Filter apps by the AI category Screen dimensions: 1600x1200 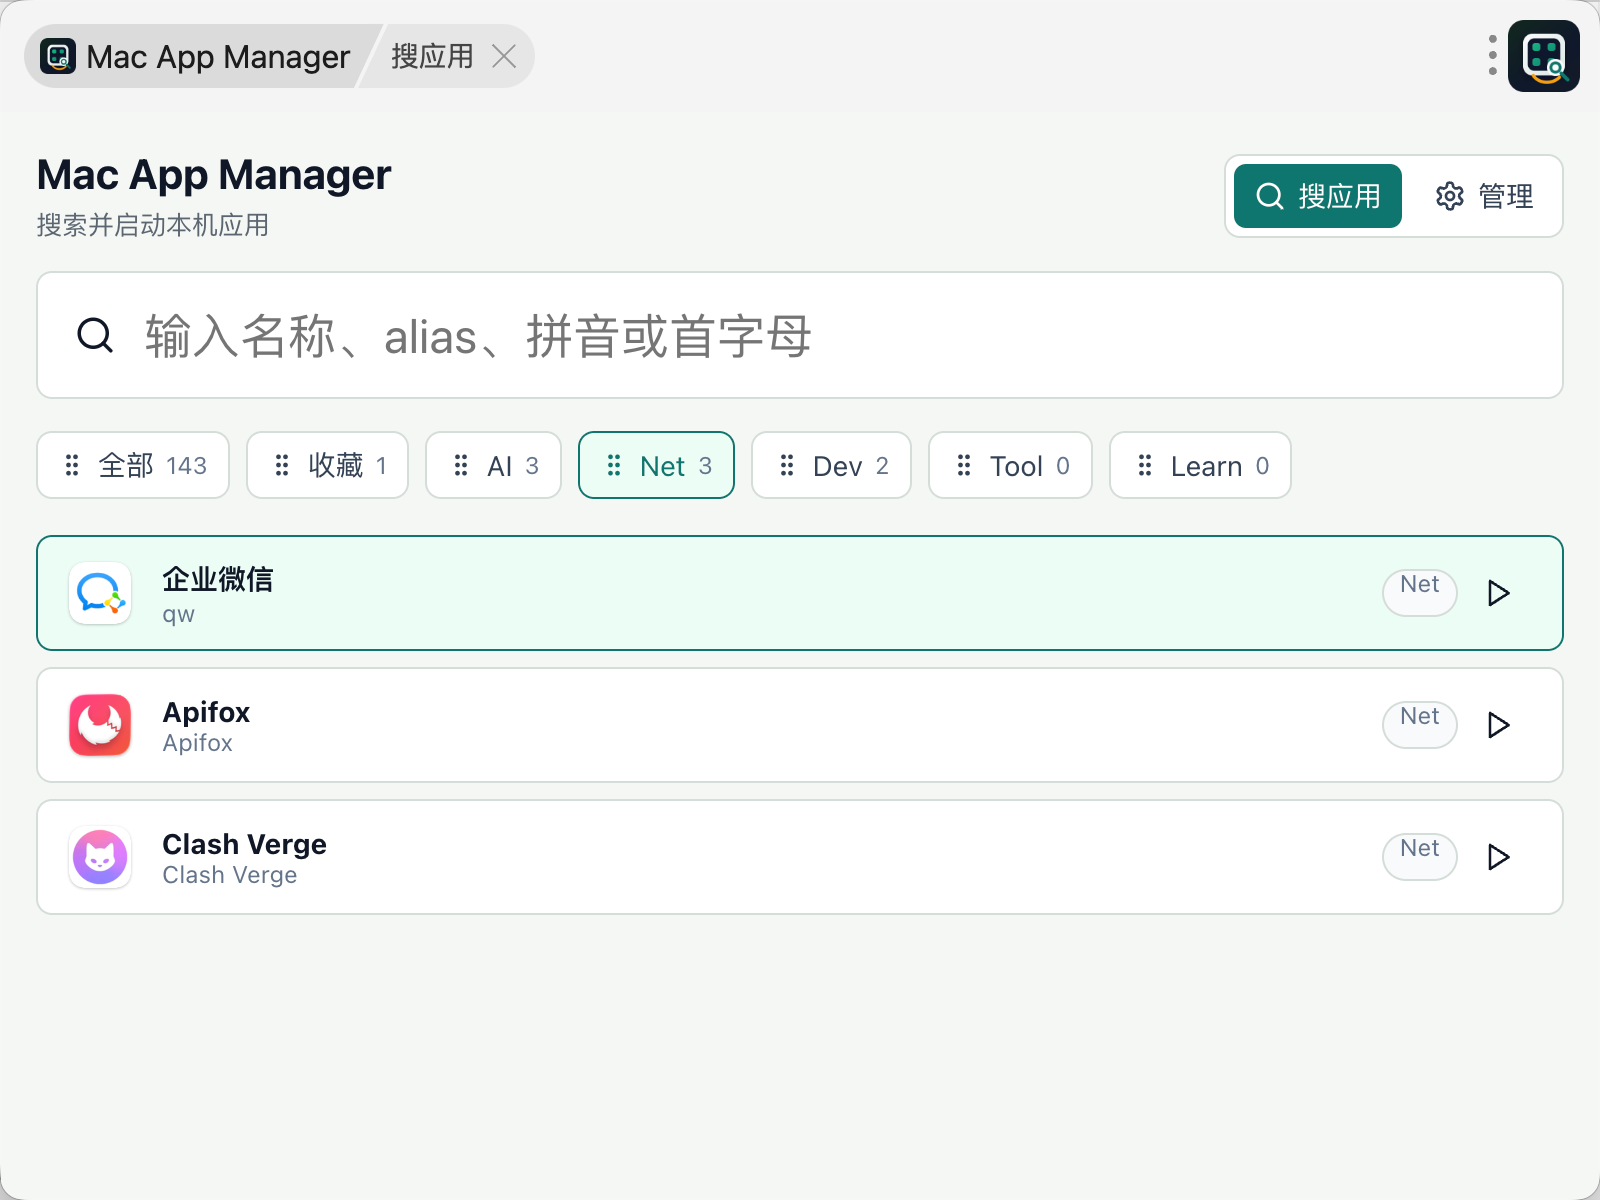coord(493,465)
